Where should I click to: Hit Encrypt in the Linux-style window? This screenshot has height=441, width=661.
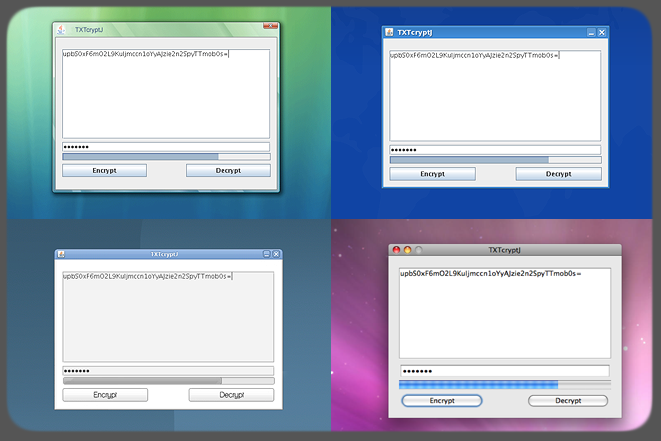click(105, 395)
